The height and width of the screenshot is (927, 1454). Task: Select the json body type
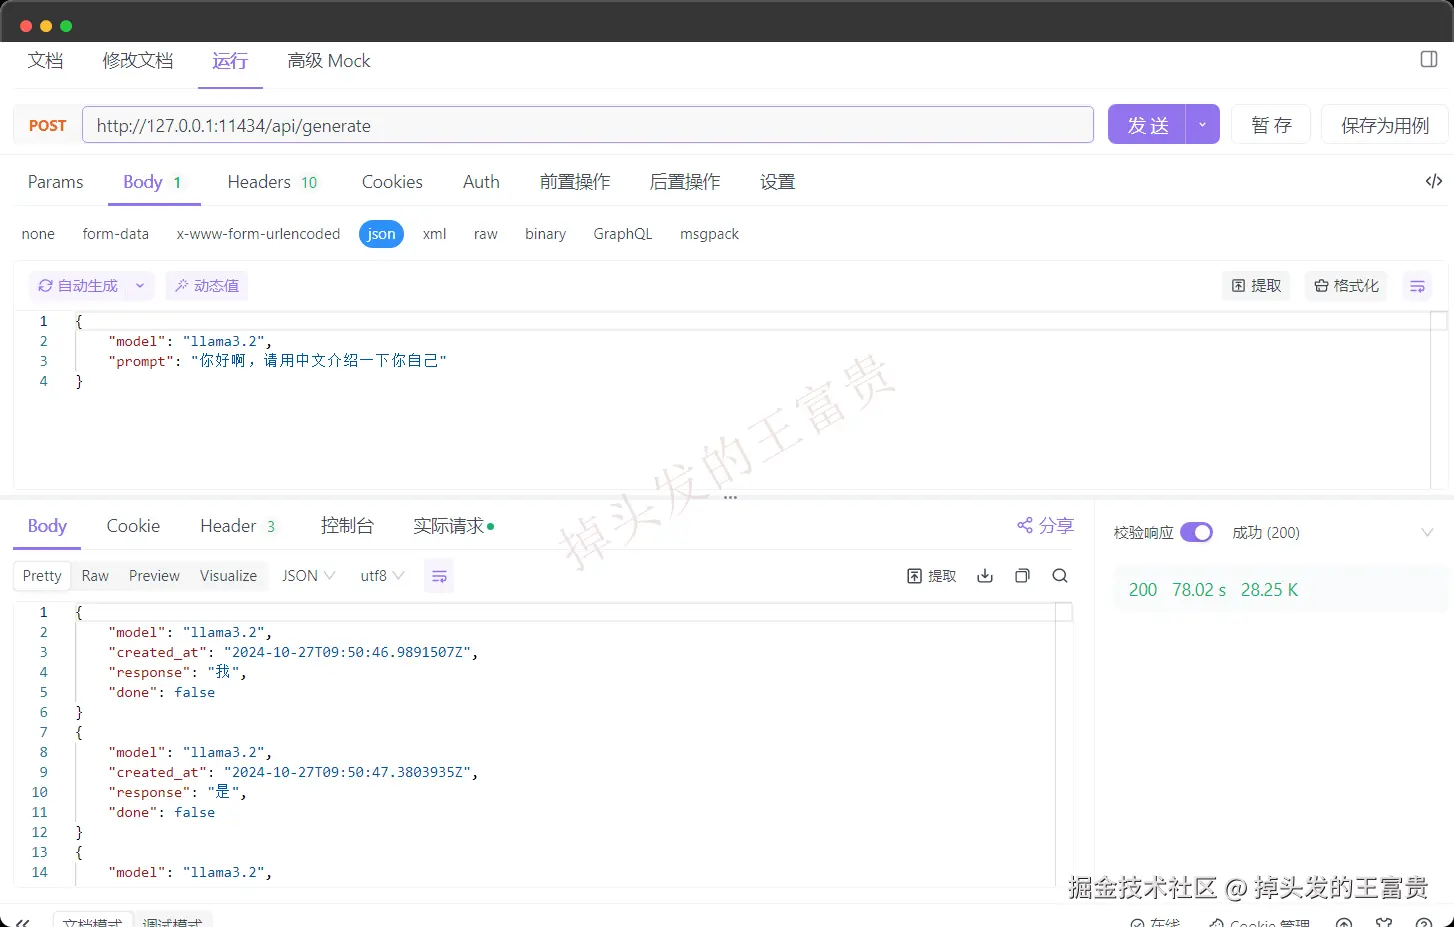coord(381,234)
